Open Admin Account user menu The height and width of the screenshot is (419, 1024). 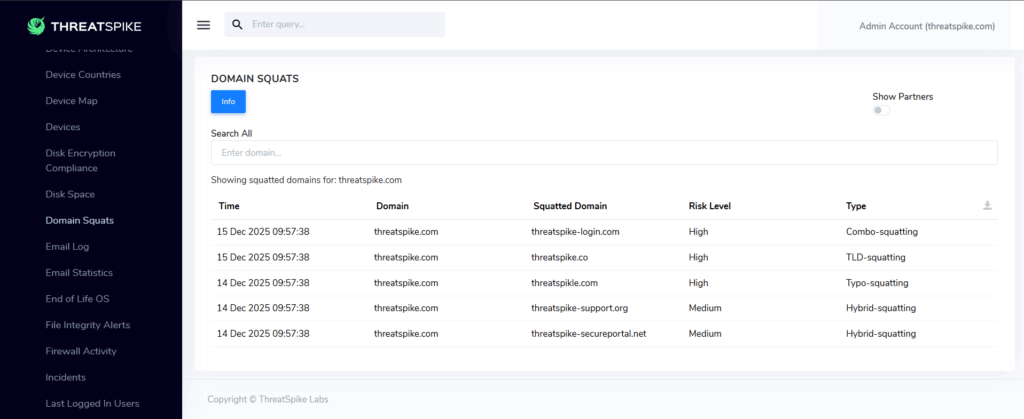pos(926,26)
